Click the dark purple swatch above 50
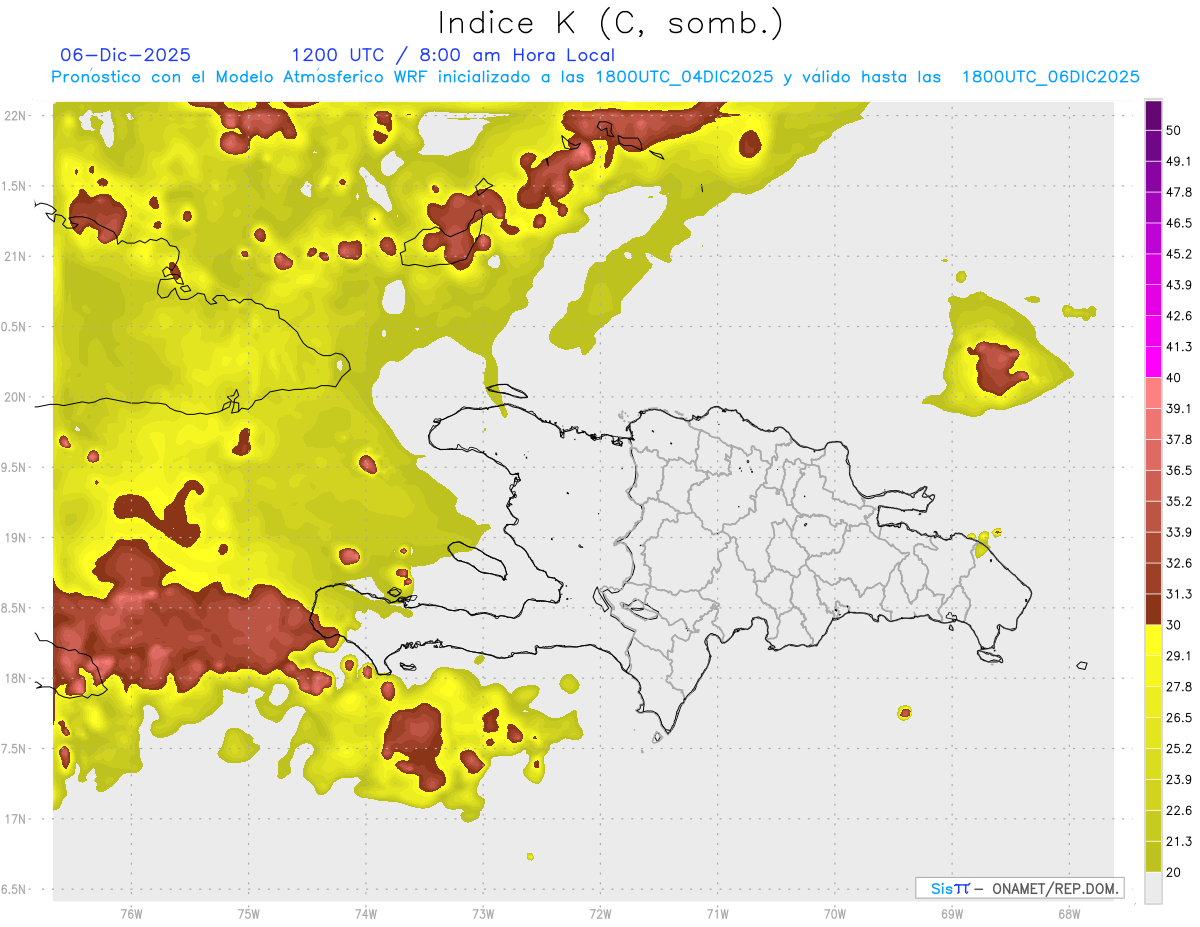 pyautogui.click(x=1154, y=116)
